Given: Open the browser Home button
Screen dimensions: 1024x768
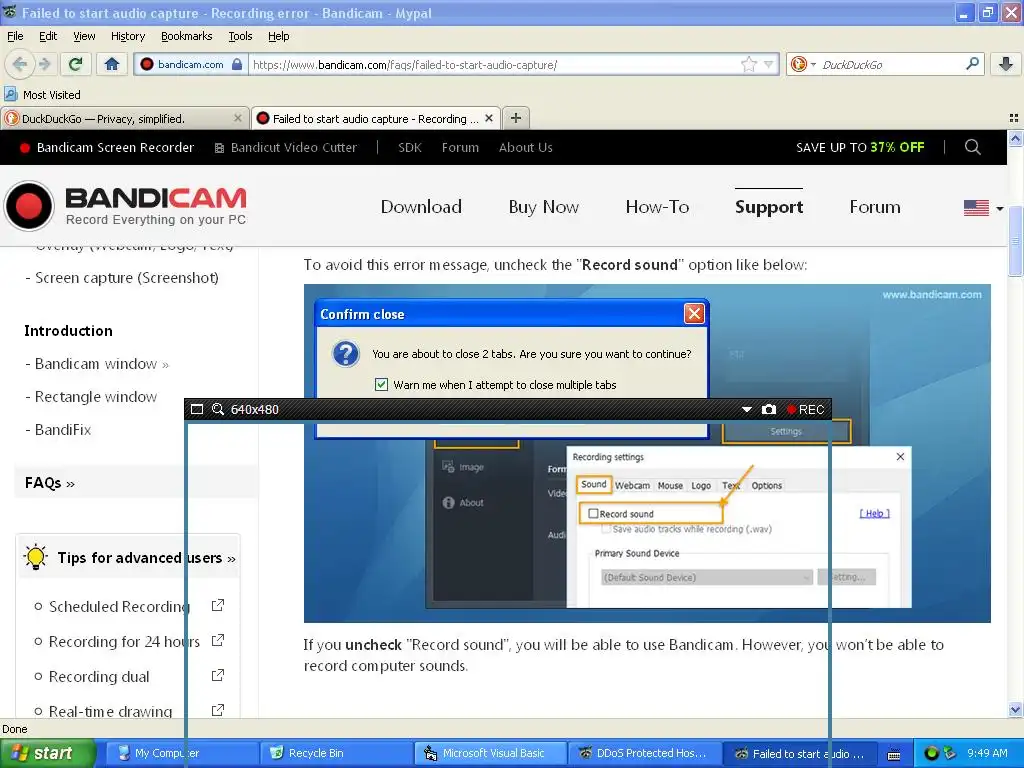Looking at the screenshot, I should click(112, 64).
